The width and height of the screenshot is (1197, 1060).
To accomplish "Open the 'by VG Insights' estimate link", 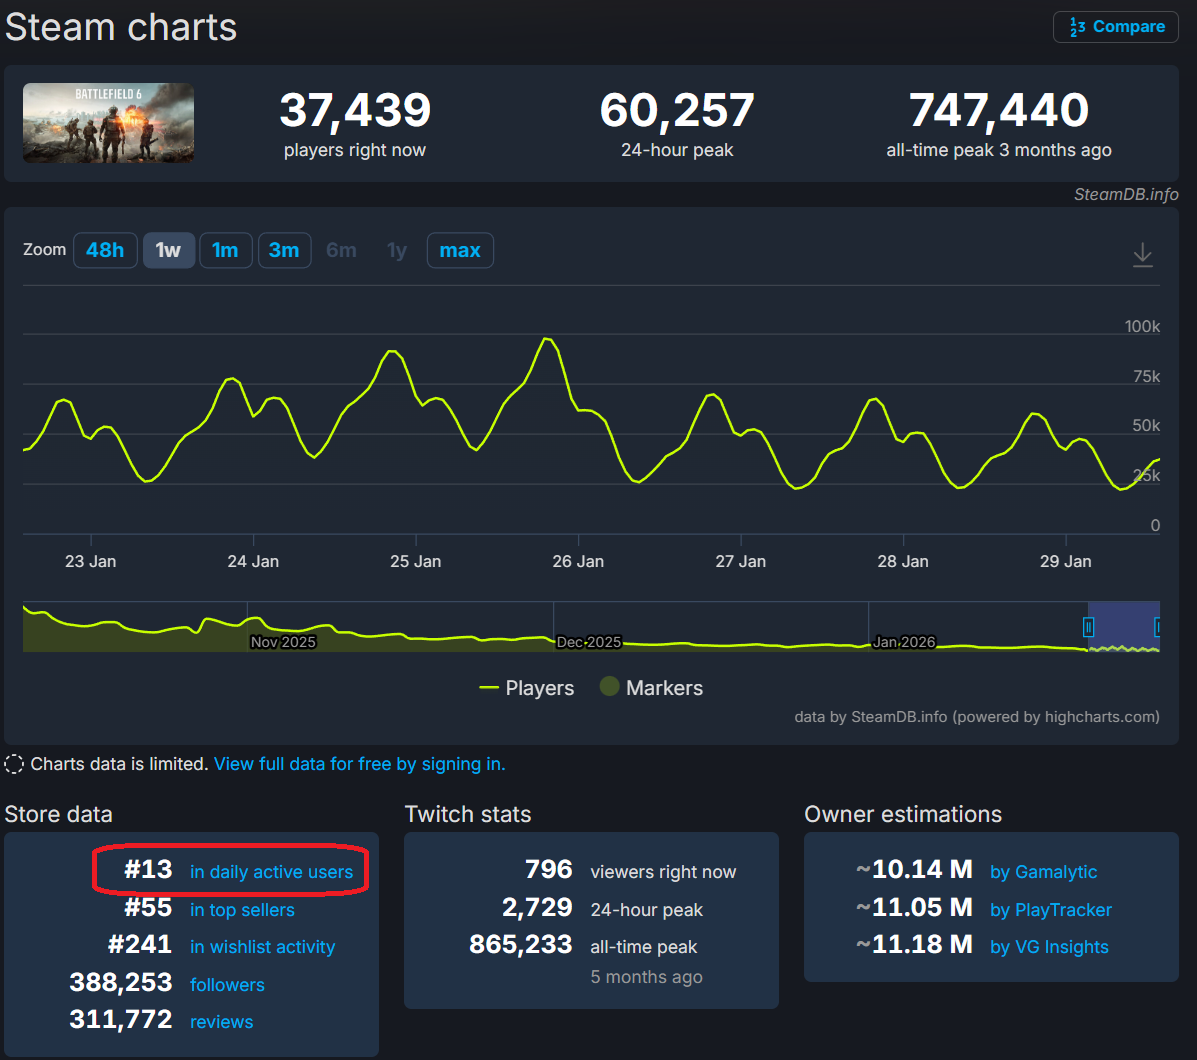I will coord(1049,946).
